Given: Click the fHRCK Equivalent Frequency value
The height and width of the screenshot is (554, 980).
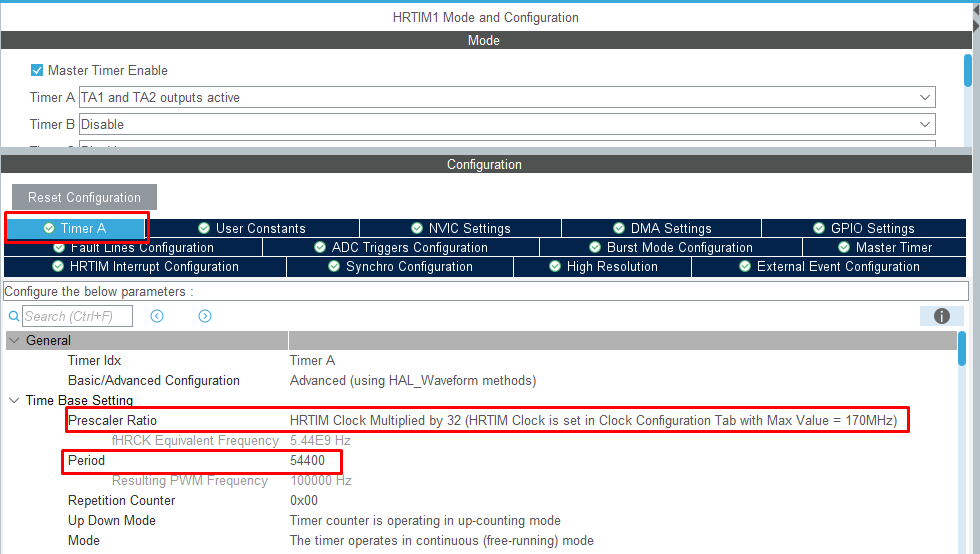Looking at the screenshot, I should (320, 441).
